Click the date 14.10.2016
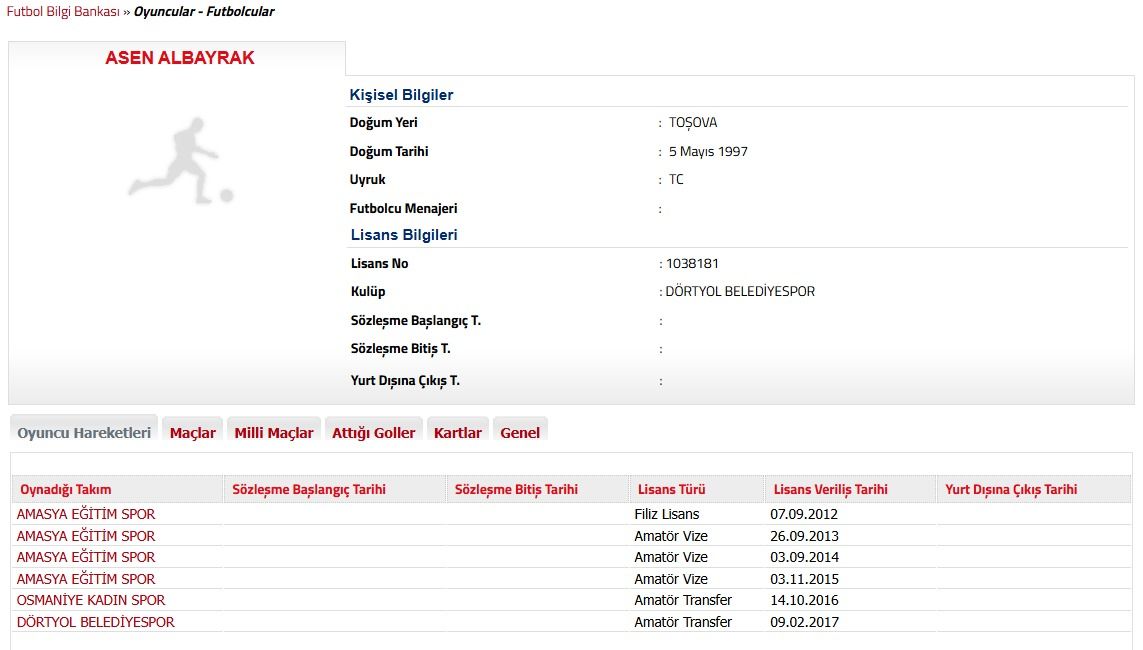 [804, 600]
